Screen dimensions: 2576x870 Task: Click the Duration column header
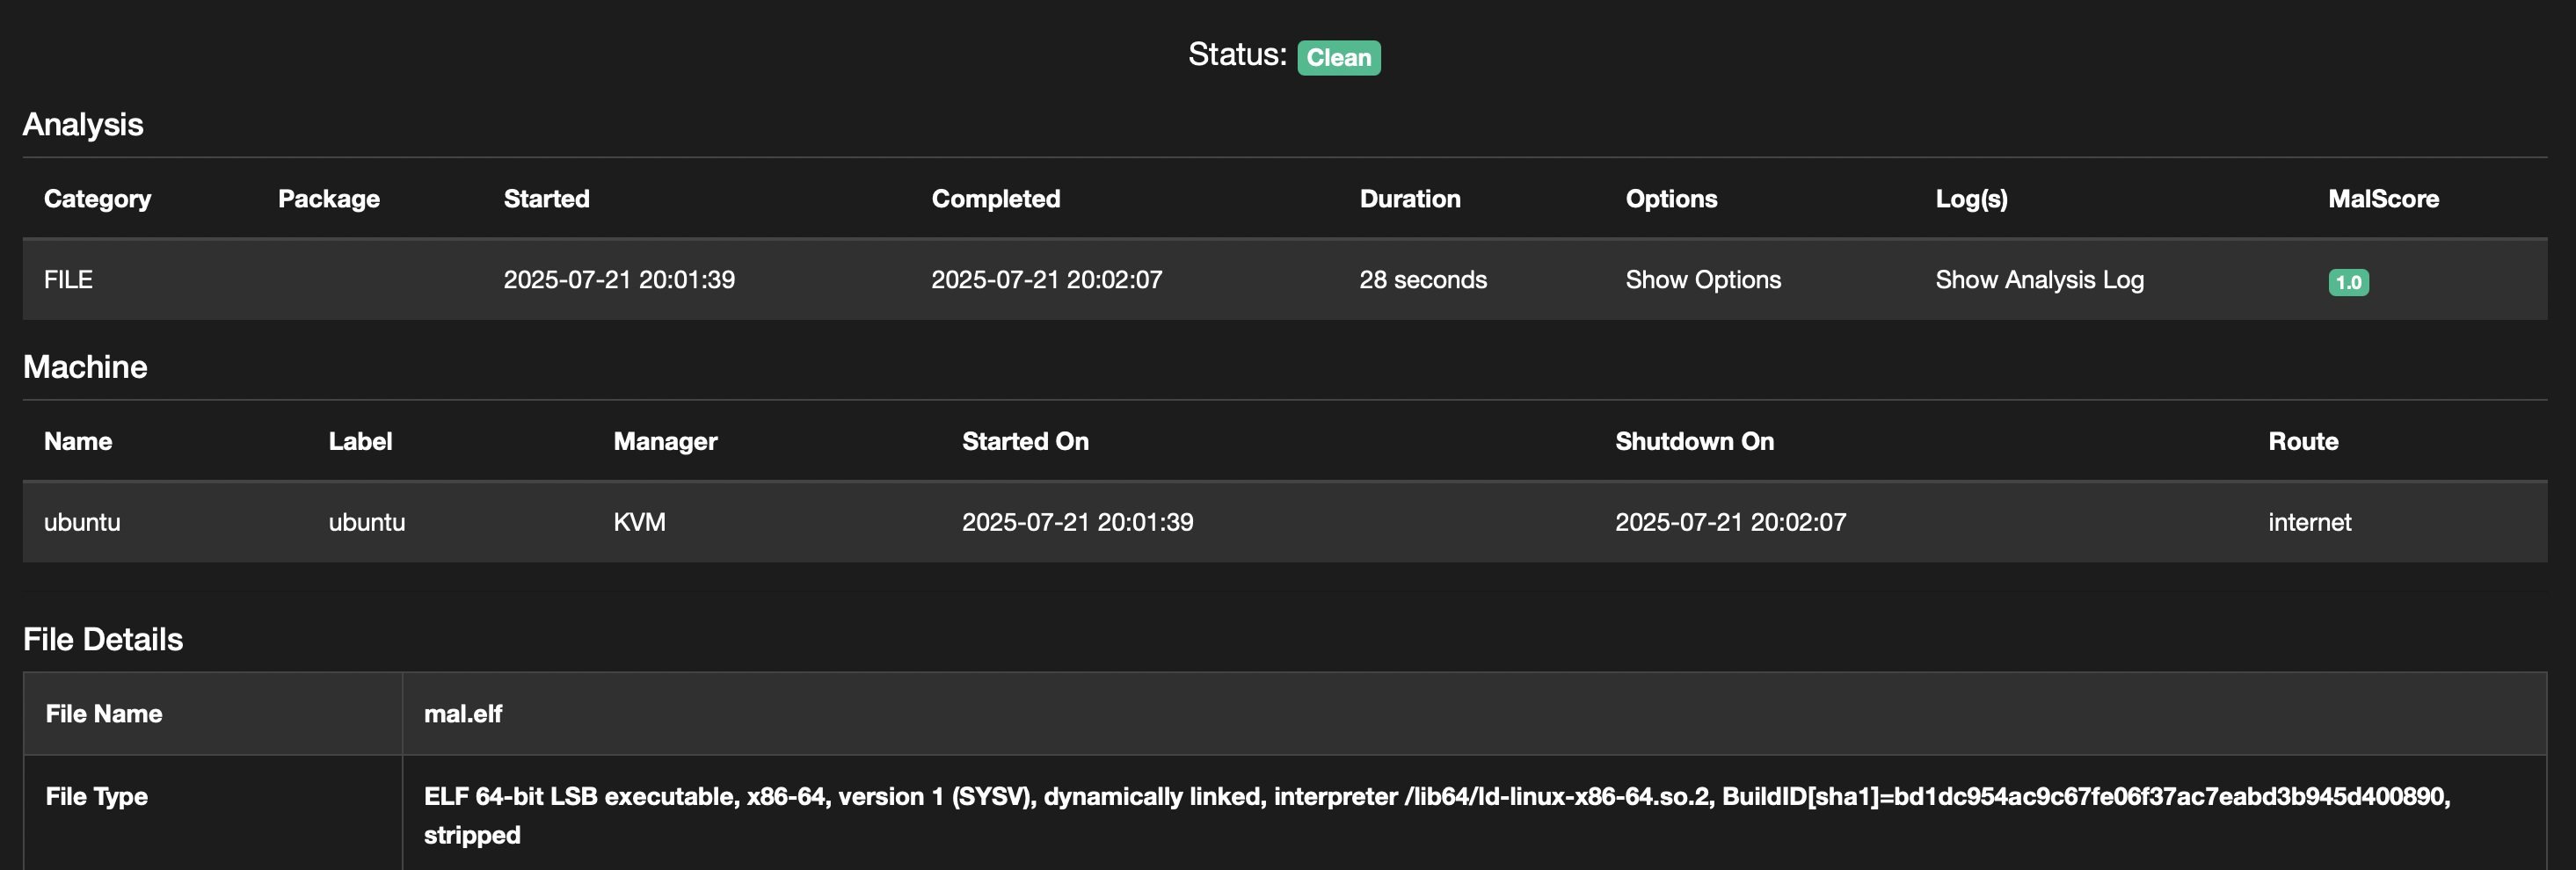[1409, 199]
